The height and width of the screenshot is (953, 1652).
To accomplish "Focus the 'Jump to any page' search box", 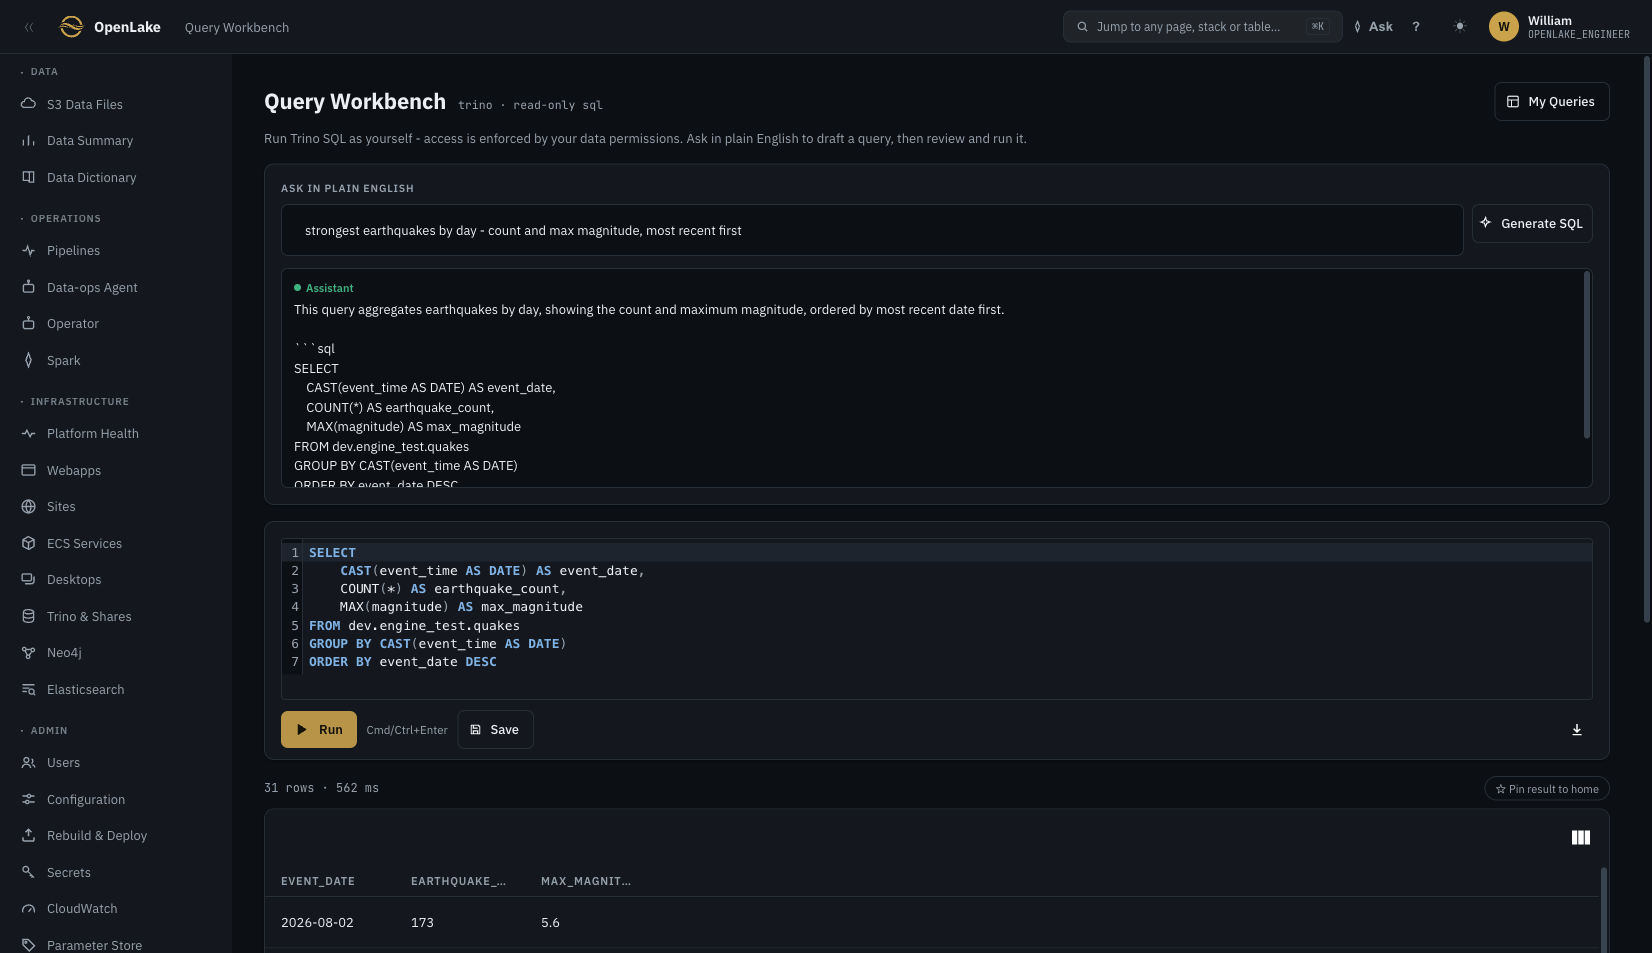I will (1202, 27).
